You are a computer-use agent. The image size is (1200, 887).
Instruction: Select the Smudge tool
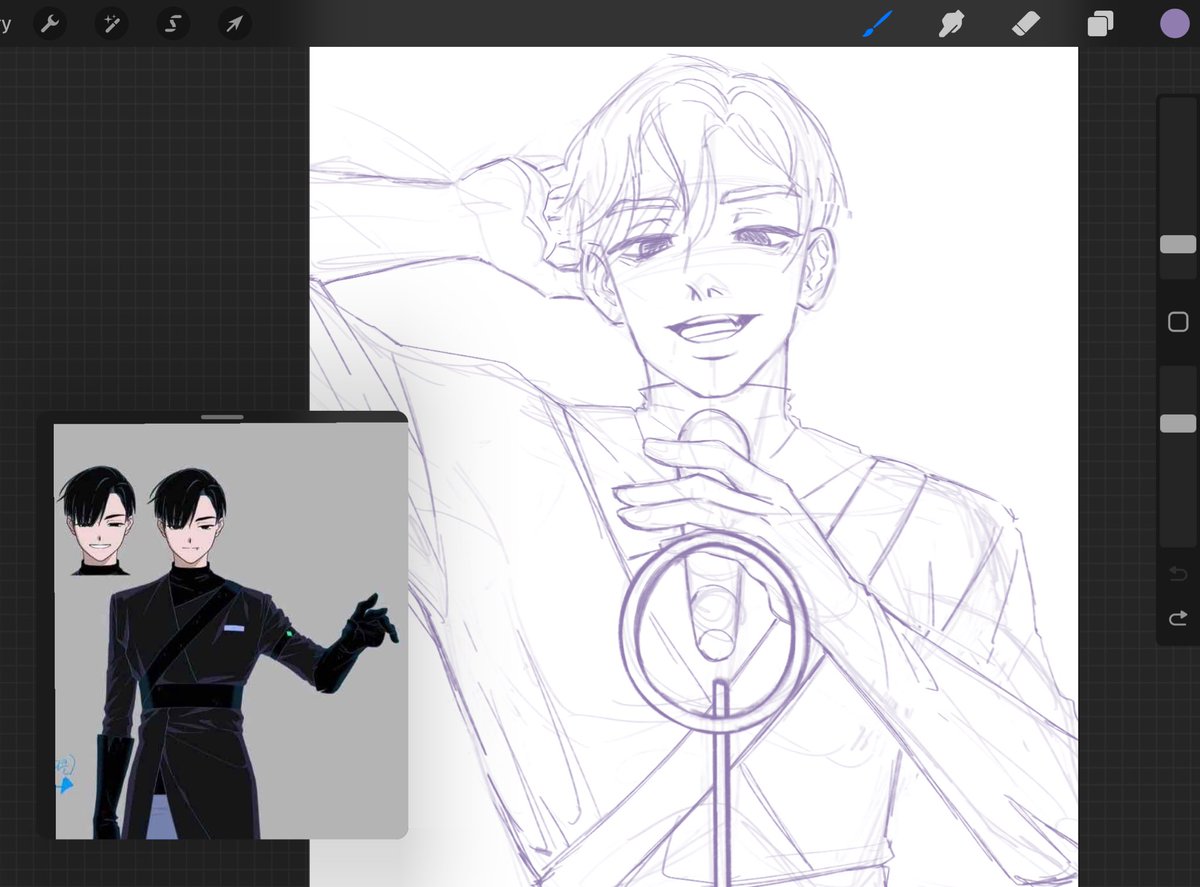click(x=950, y=23)
